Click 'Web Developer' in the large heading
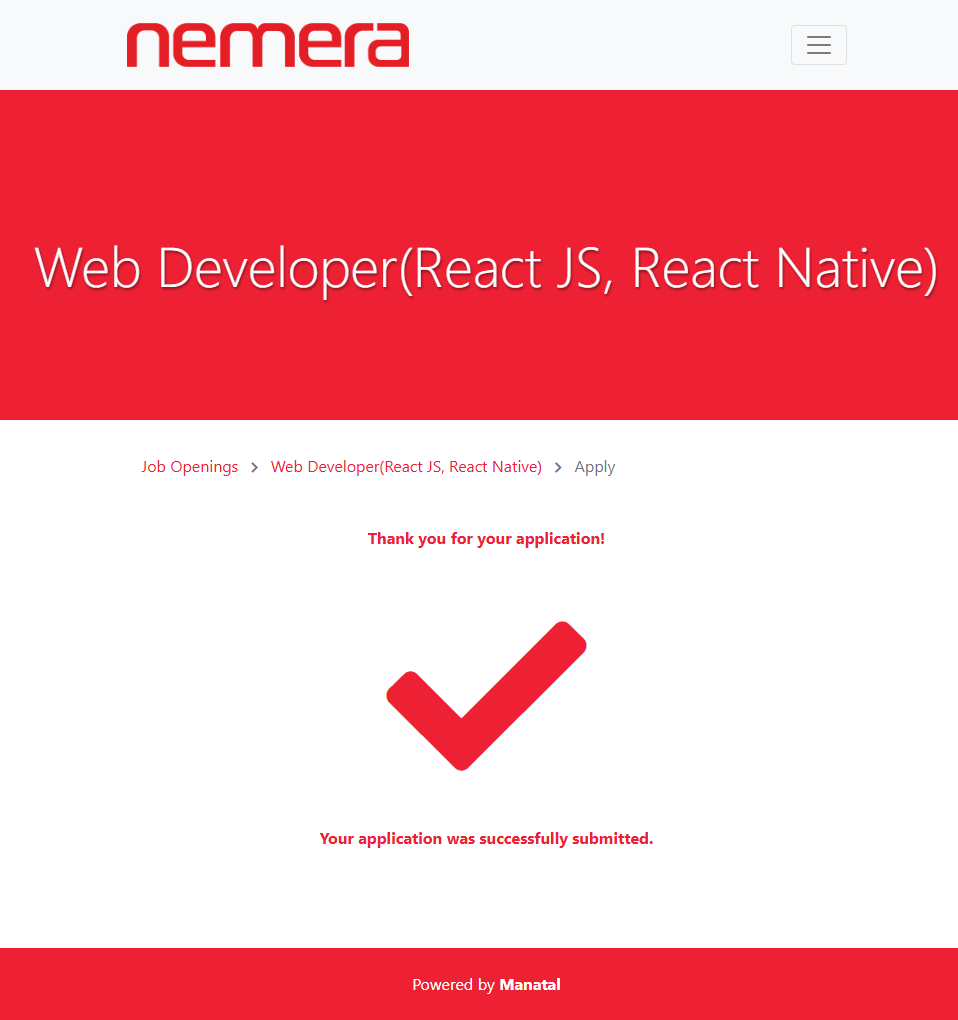 pyautogui.click(x=215, y=268)
